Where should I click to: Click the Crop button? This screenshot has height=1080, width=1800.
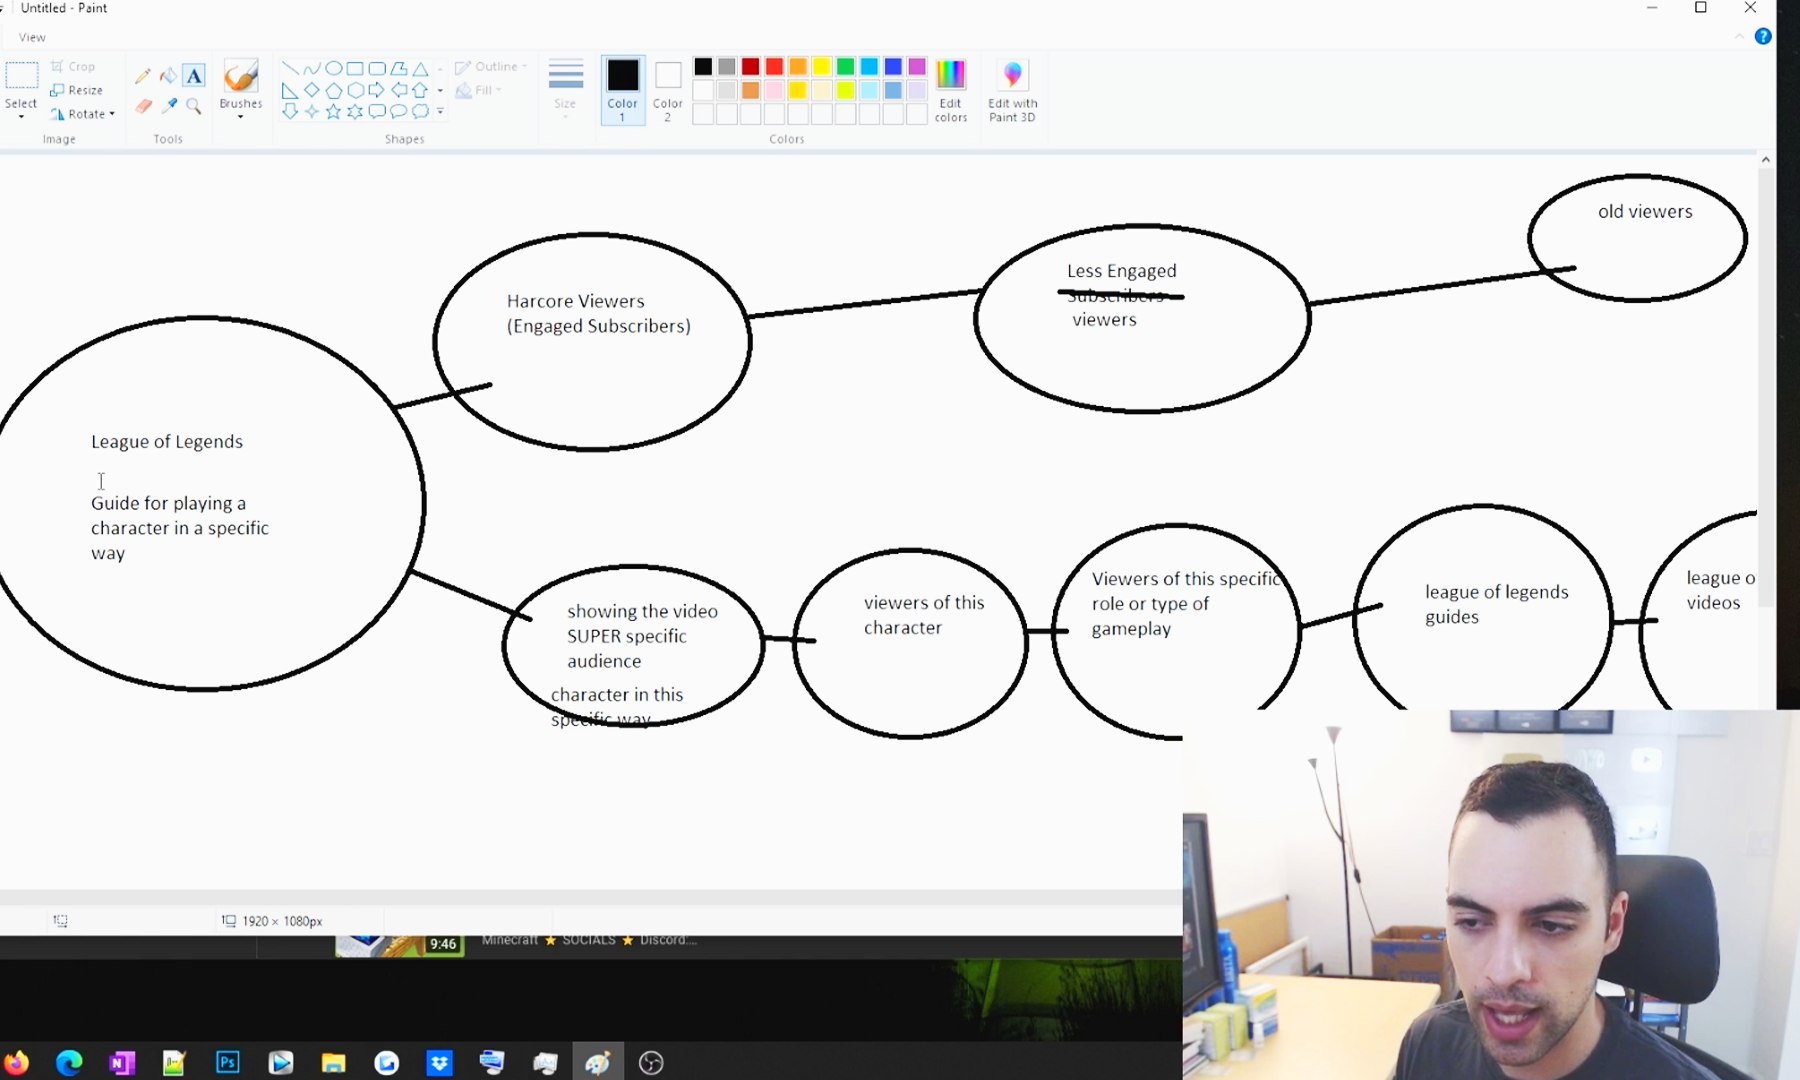click(74, 67)
